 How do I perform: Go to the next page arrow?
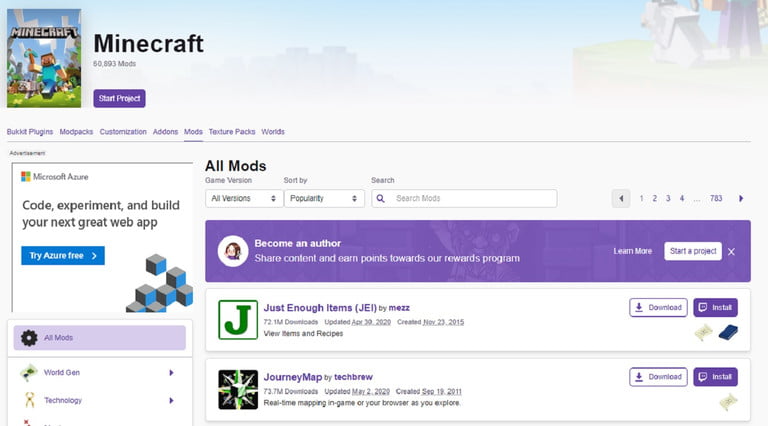click(741, 198)
